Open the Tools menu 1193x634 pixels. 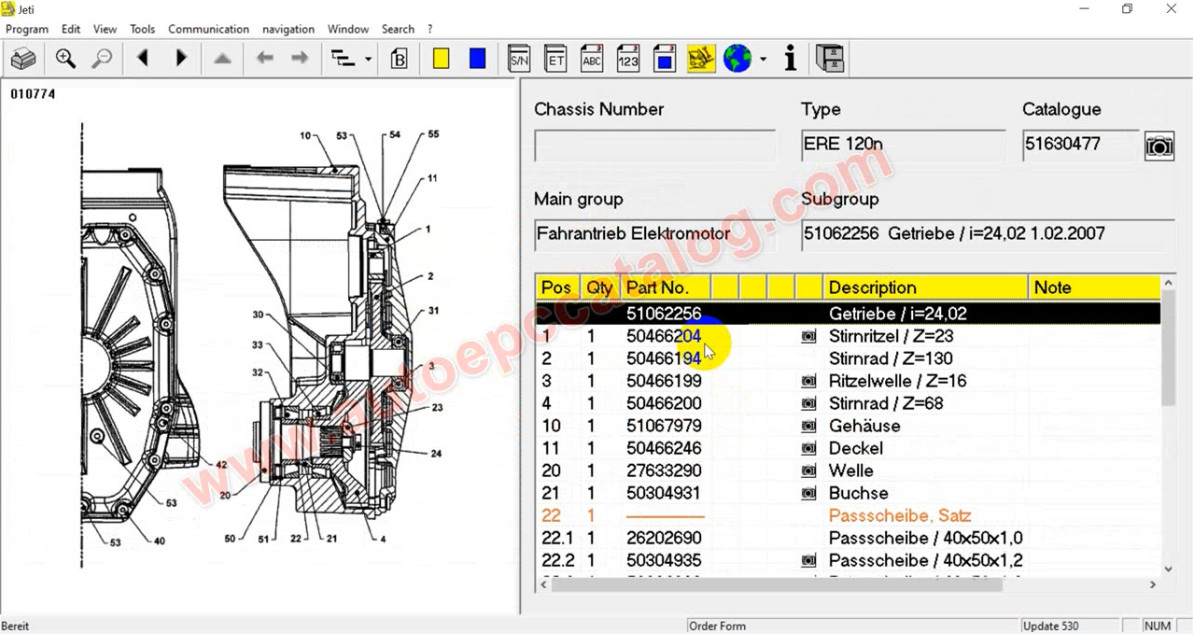click(142, 29)
